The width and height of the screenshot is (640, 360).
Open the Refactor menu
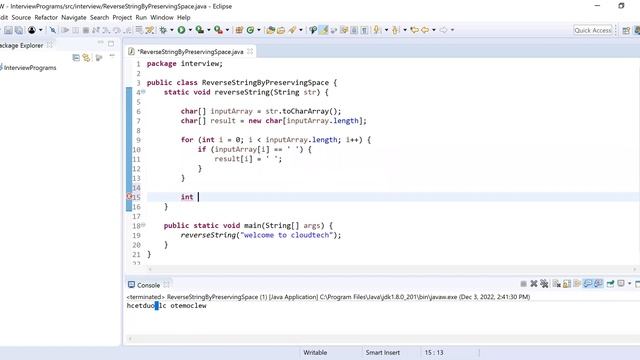[46, 18]
